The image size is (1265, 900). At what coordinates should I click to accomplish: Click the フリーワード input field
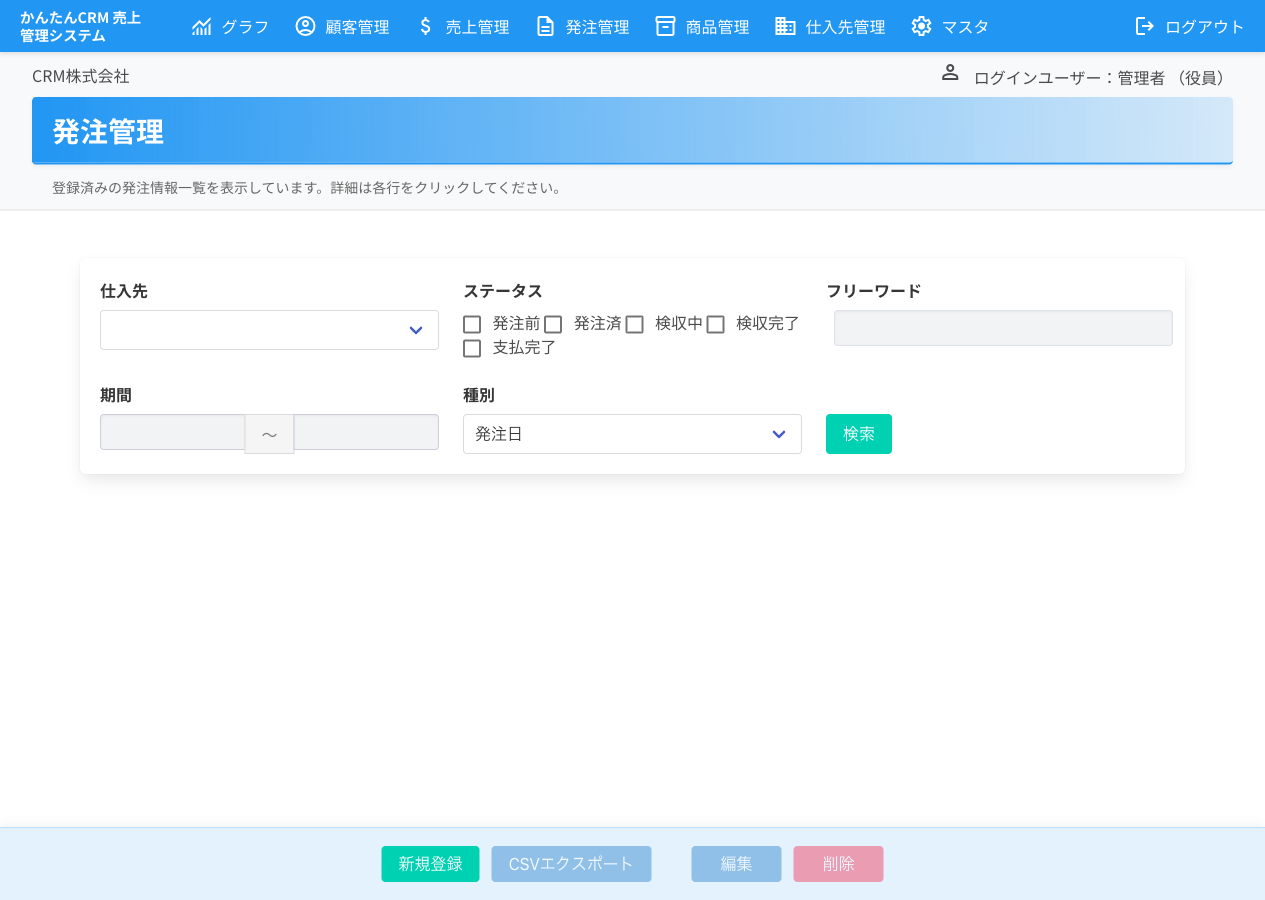point(1002,327)
